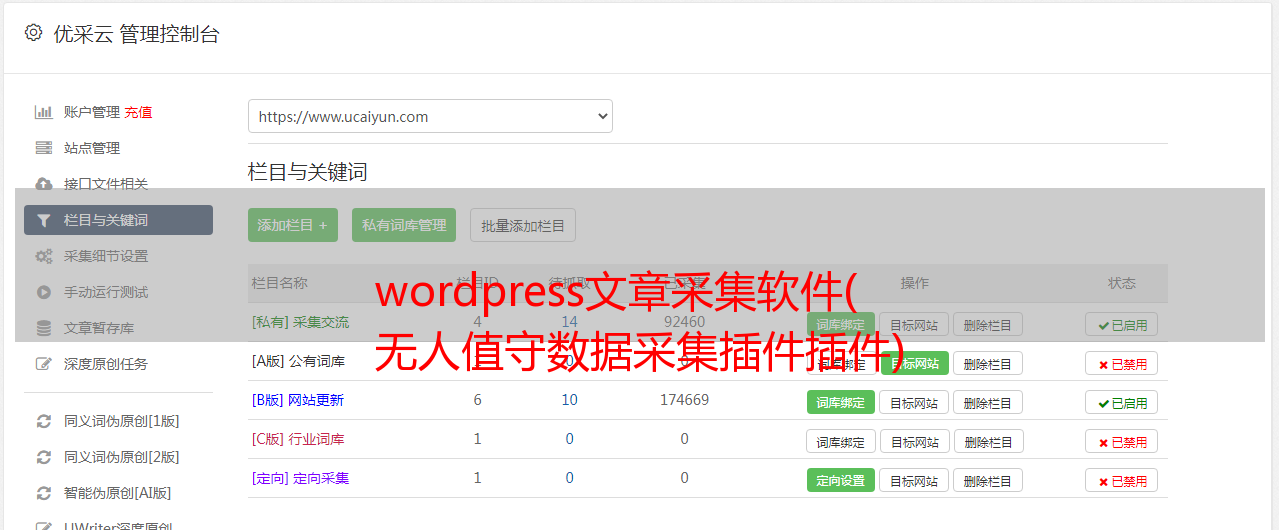Click the 栏目与关键词 page heading
Viewport: 1279px width, 530px height.
307,172
